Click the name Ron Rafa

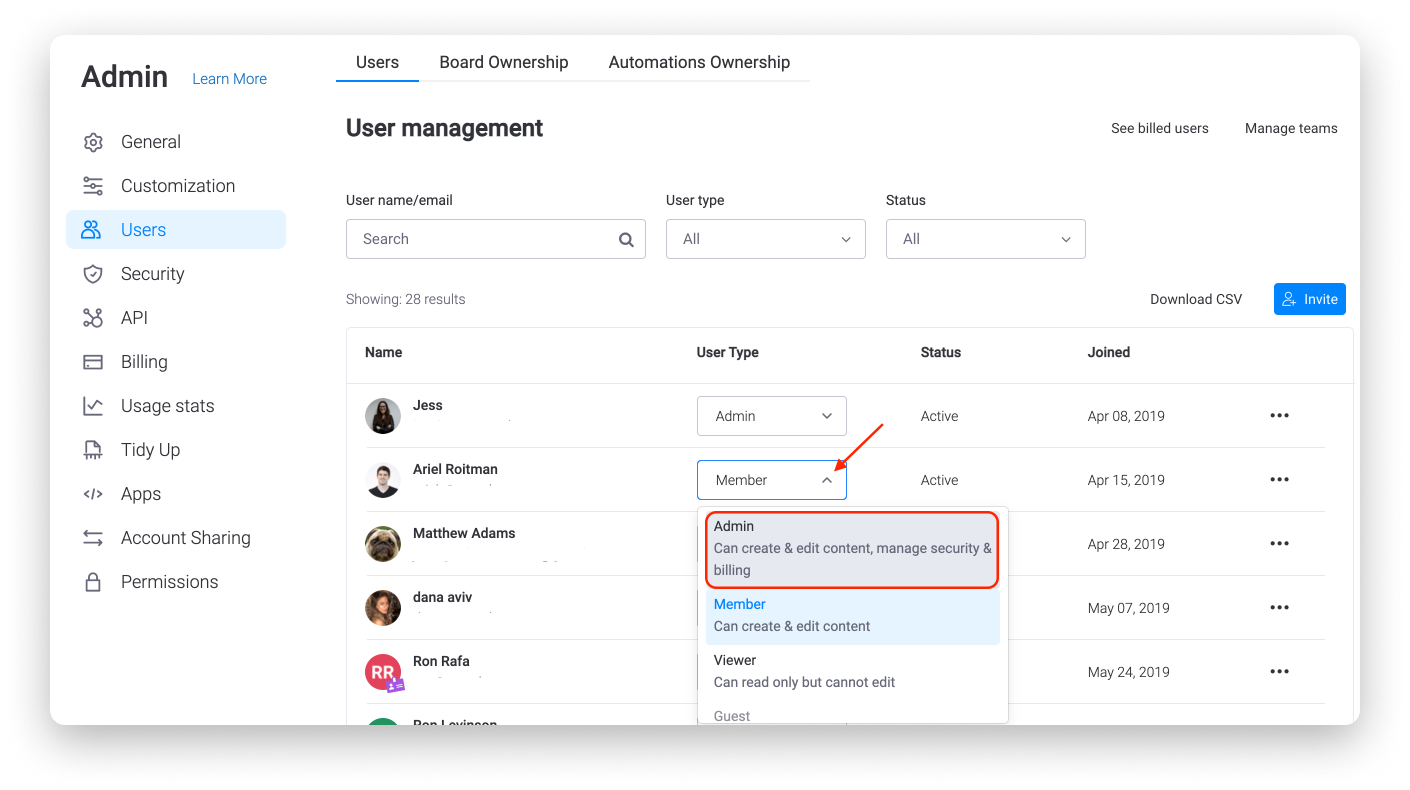441,661
